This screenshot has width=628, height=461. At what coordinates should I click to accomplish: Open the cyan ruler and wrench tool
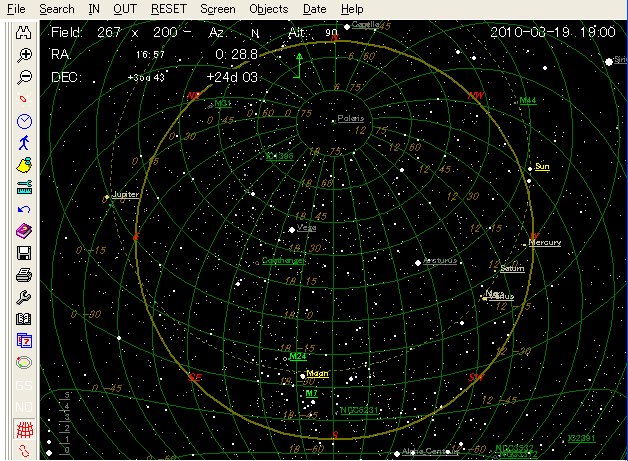click(24, 187)
